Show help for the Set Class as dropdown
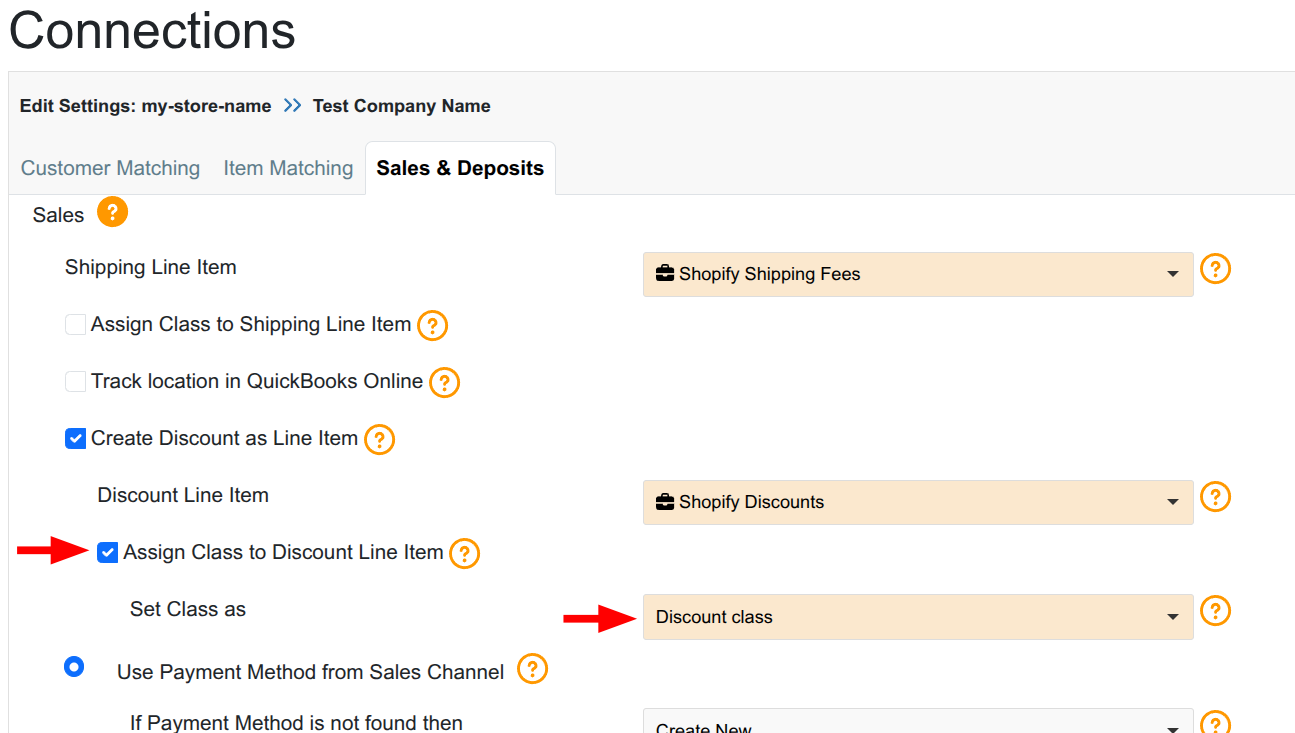The image size is (1295, 733). (1215, 611)
